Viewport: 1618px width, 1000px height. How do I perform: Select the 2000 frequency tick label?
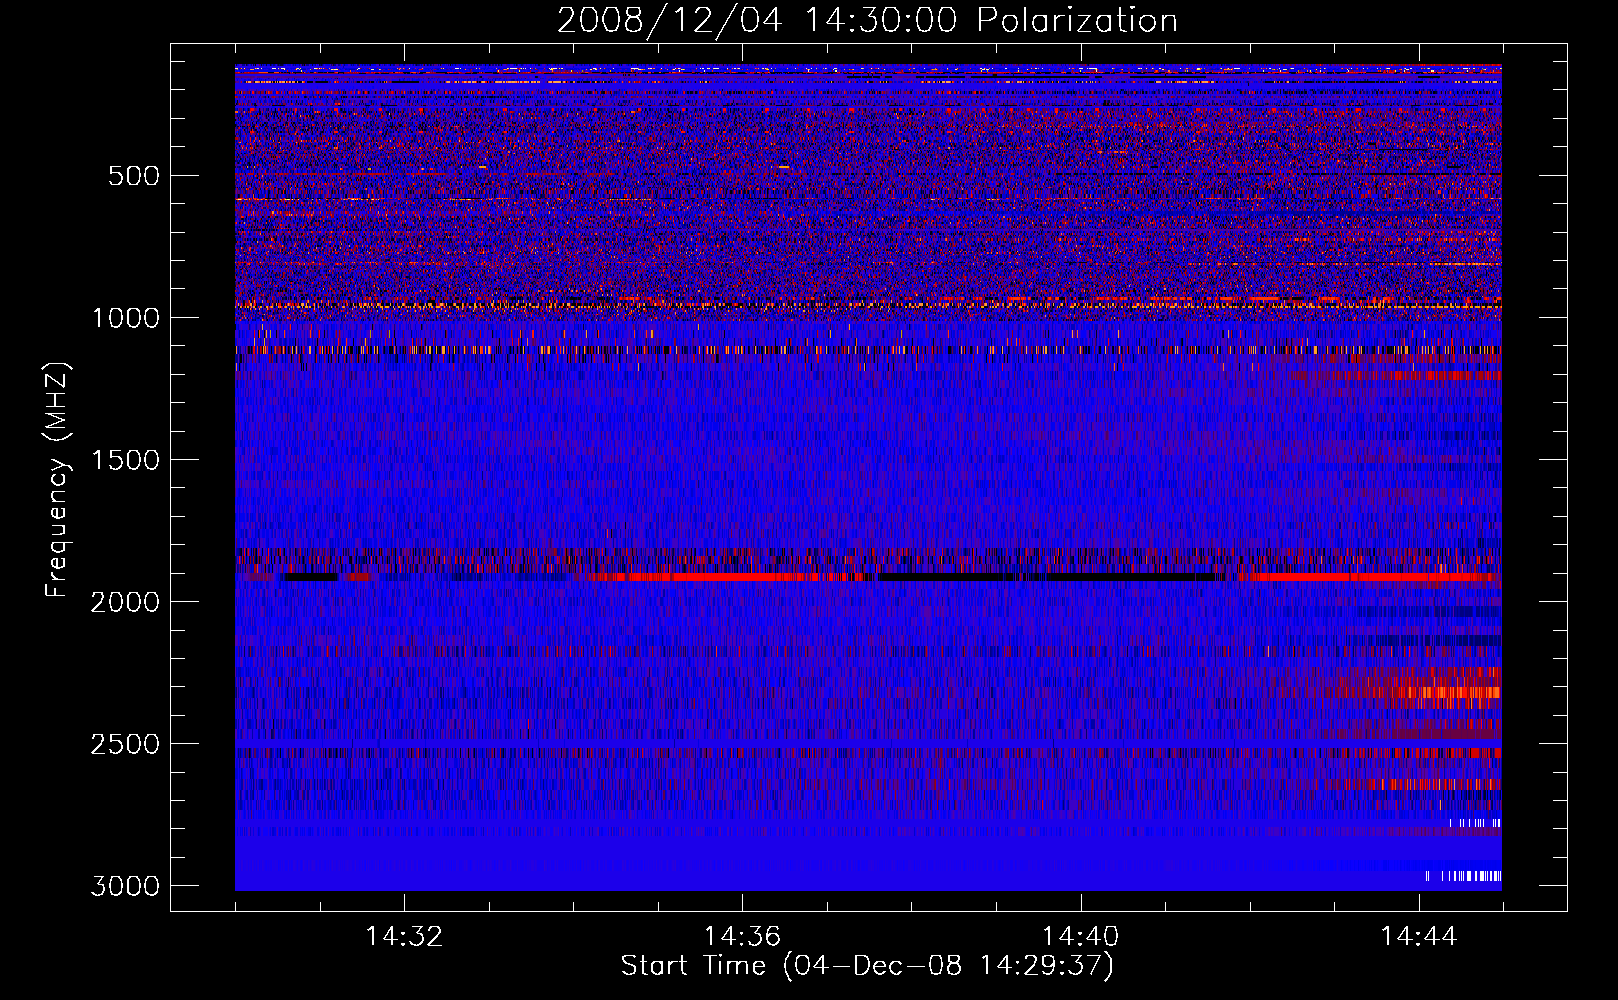coord(125,602)
